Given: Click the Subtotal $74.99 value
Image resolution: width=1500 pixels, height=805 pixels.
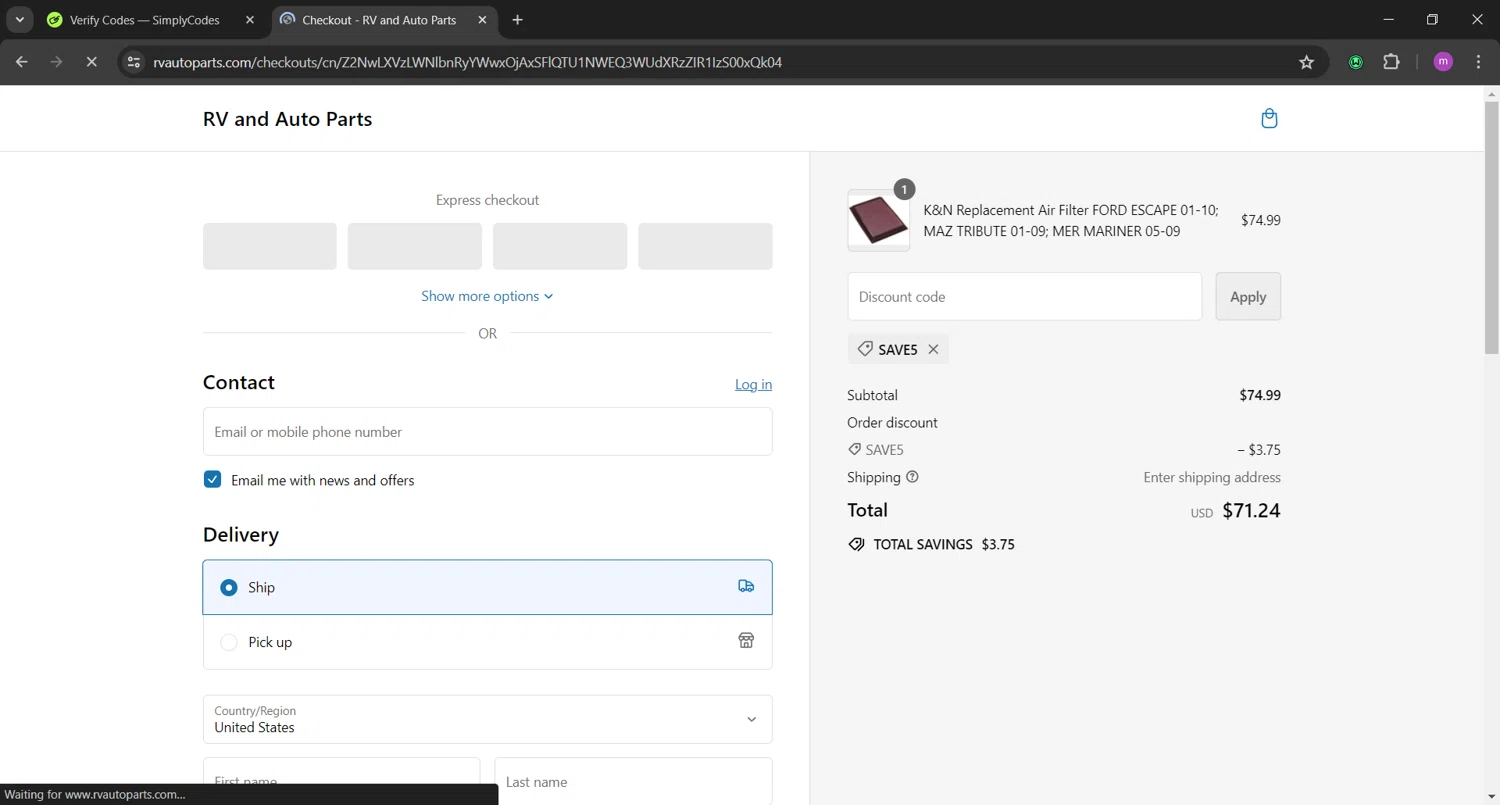Looking at the screenshot, I should (x=1260, y=395).
